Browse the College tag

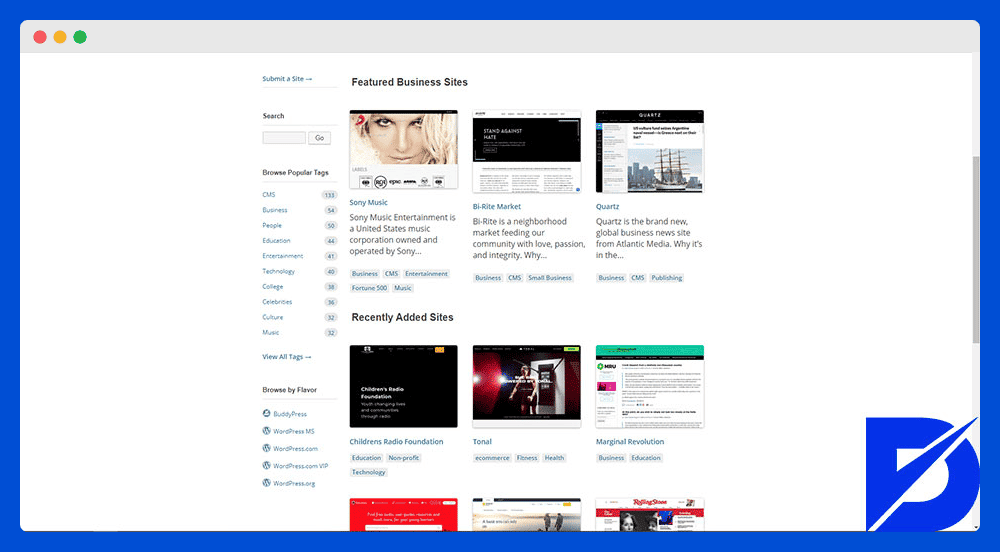[272, 286]
